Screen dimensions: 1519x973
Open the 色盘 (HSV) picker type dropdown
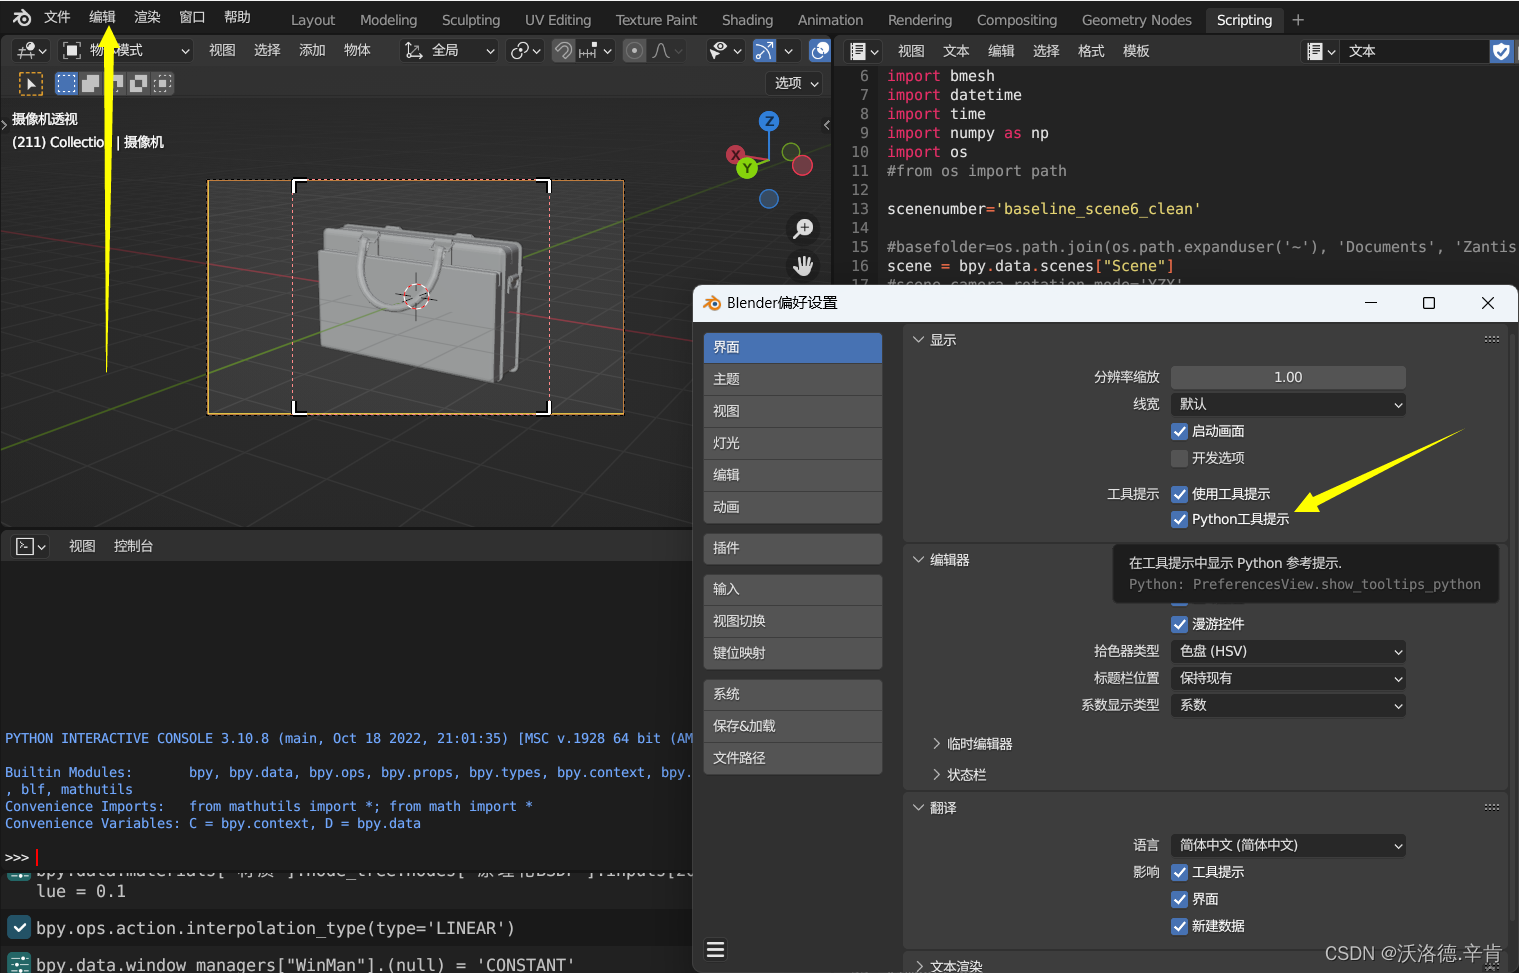(x=1287, y=651)
